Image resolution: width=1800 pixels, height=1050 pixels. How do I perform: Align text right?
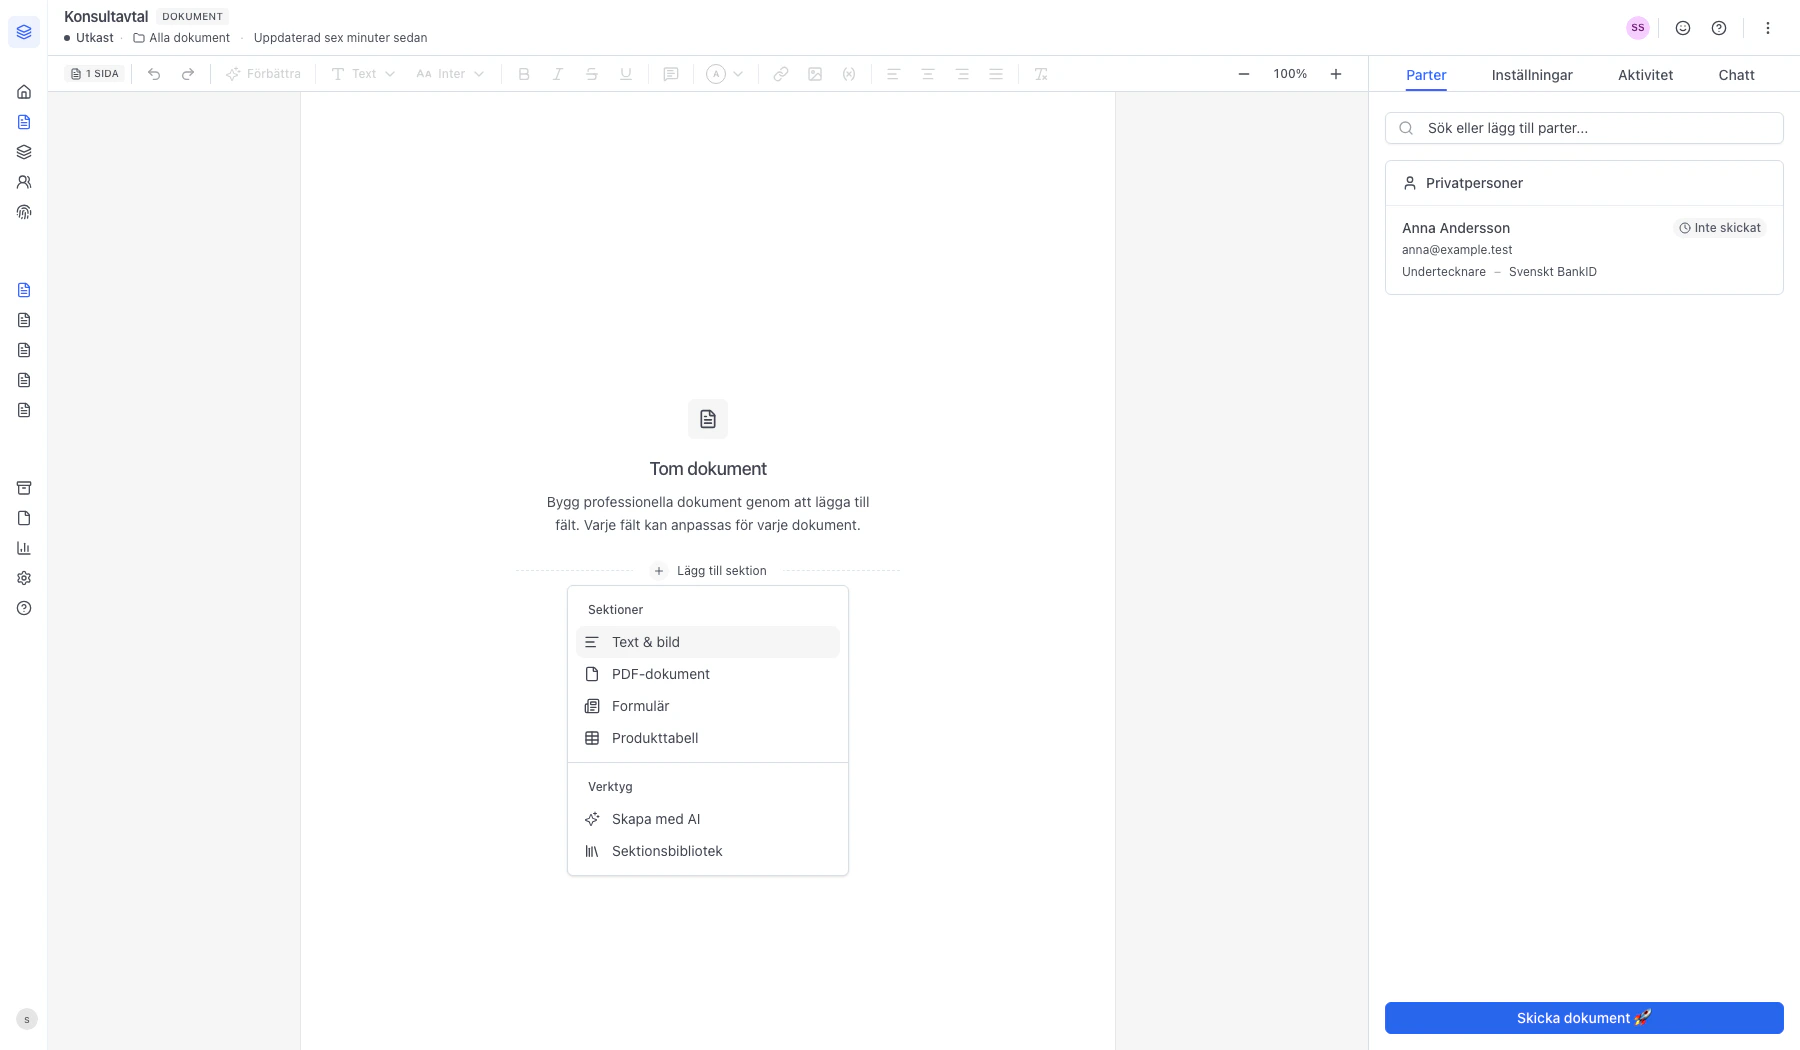[x=962, y=74]
